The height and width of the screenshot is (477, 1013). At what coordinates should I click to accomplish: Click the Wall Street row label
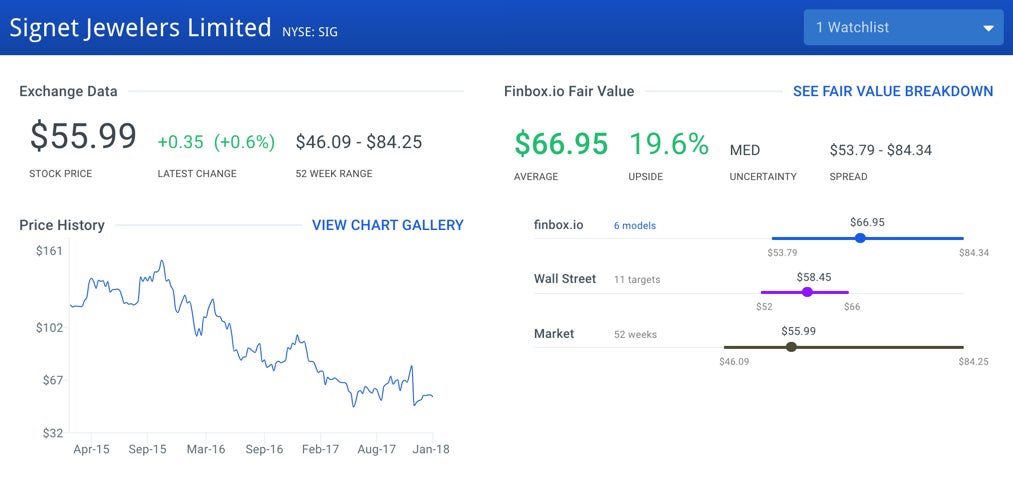click(x=565, y=279)
